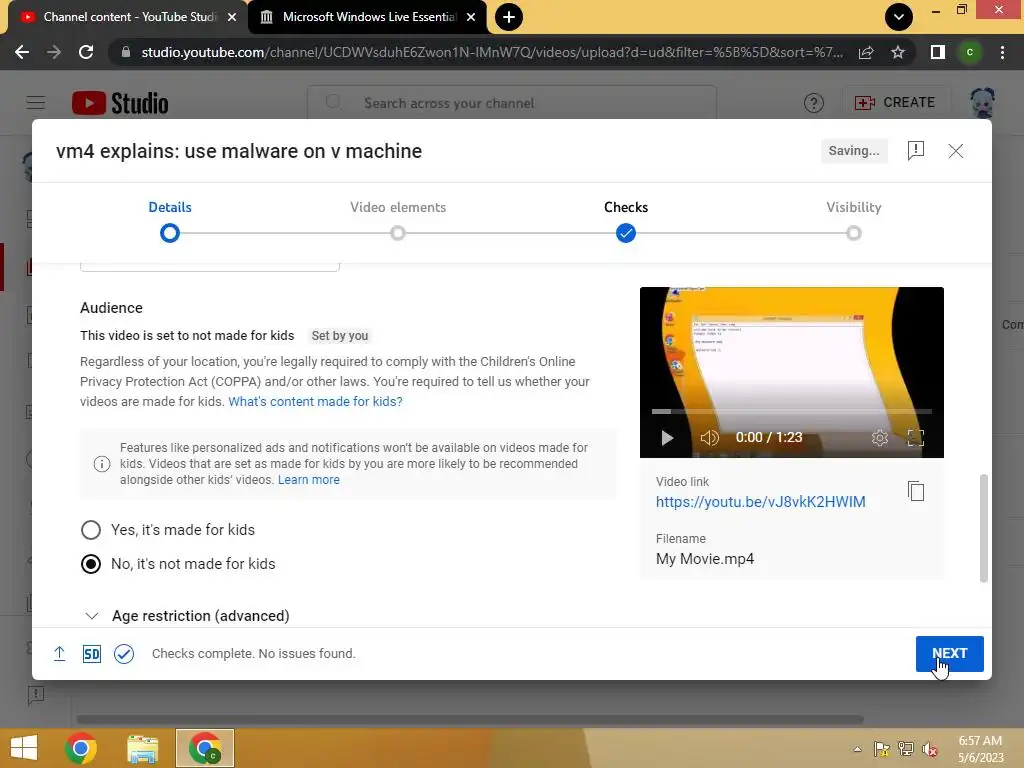Close the upload dialog with the X
1024x768 pixels.
(955, 151)
